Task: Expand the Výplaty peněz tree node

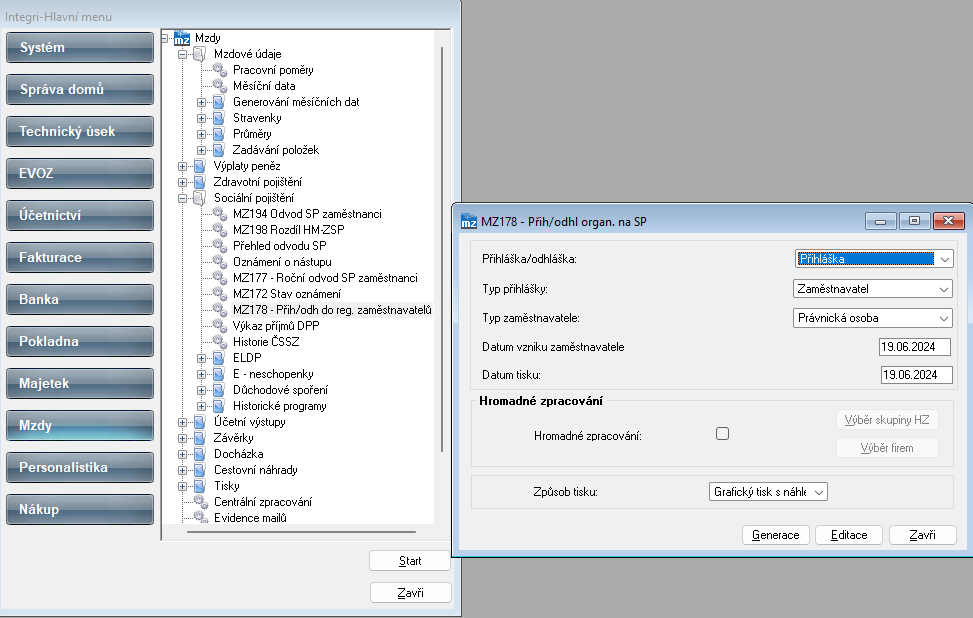Action: click(x=182, y=166)
